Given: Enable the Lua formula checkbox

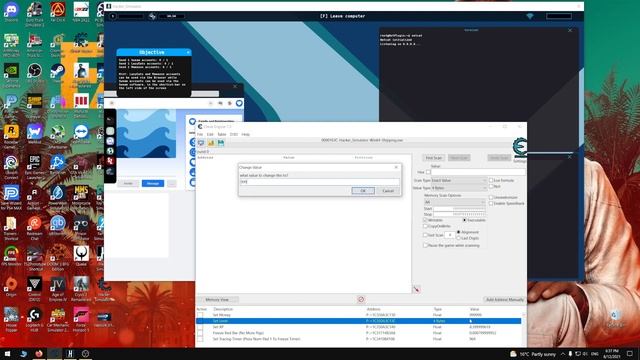Looking at the screenshot, I should [491, 180].
